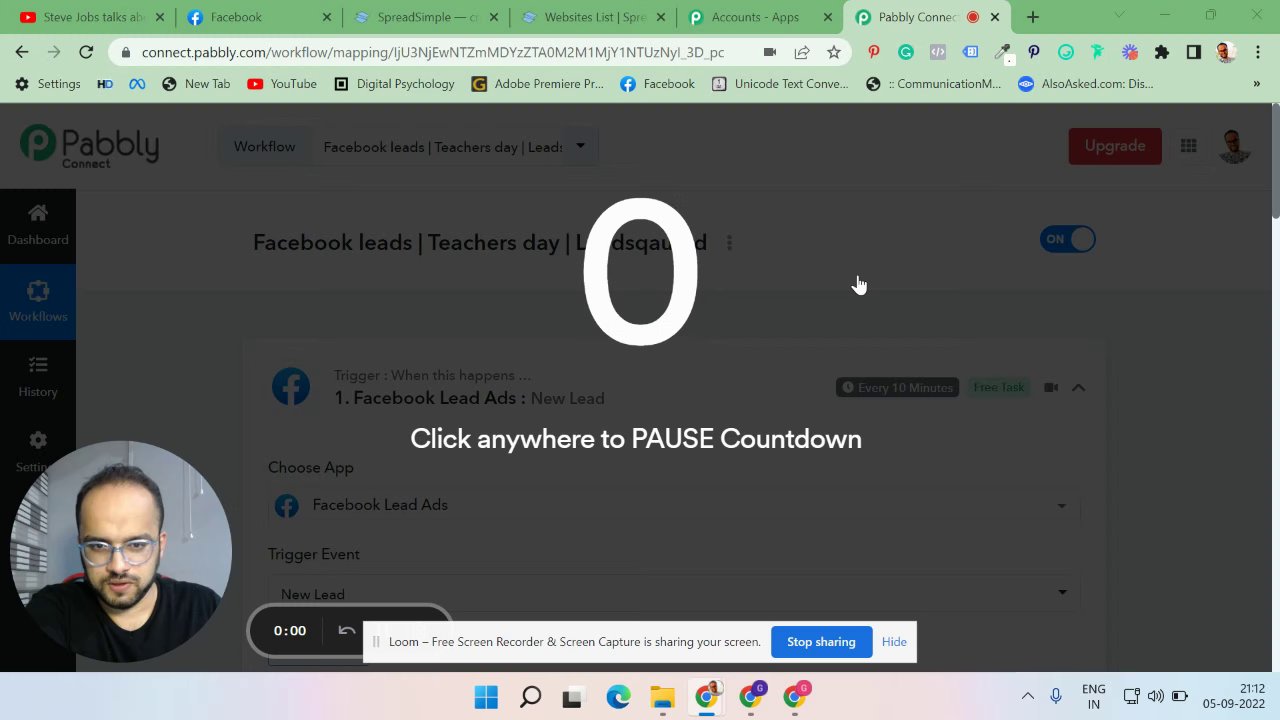The width and height of the screenshot is (1280, 720).
Task: Open the workflow selector dropdown arrow
Action: point(580,146)
